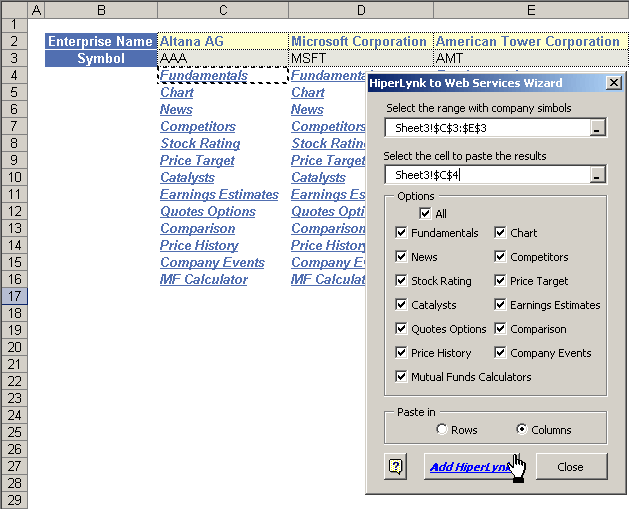The image size is (629, 509).
Task: Select column A header
Action: click(36, 10)
